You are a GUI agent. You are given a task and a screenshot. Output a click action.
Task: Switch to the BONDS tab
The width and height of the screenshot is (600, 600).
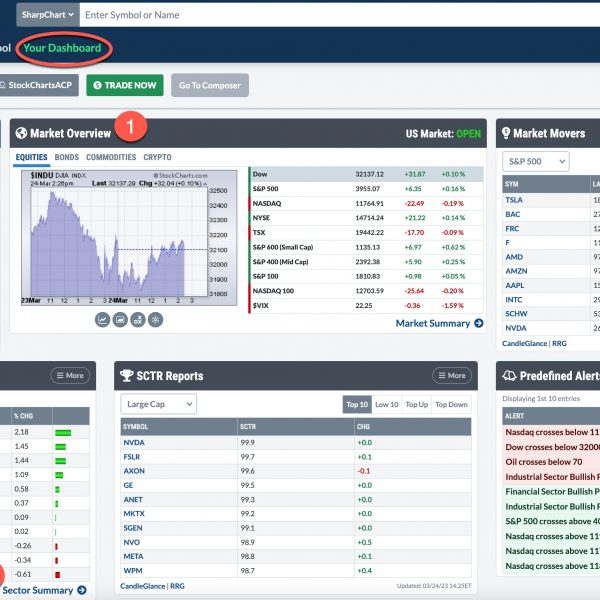click(67, 157)
